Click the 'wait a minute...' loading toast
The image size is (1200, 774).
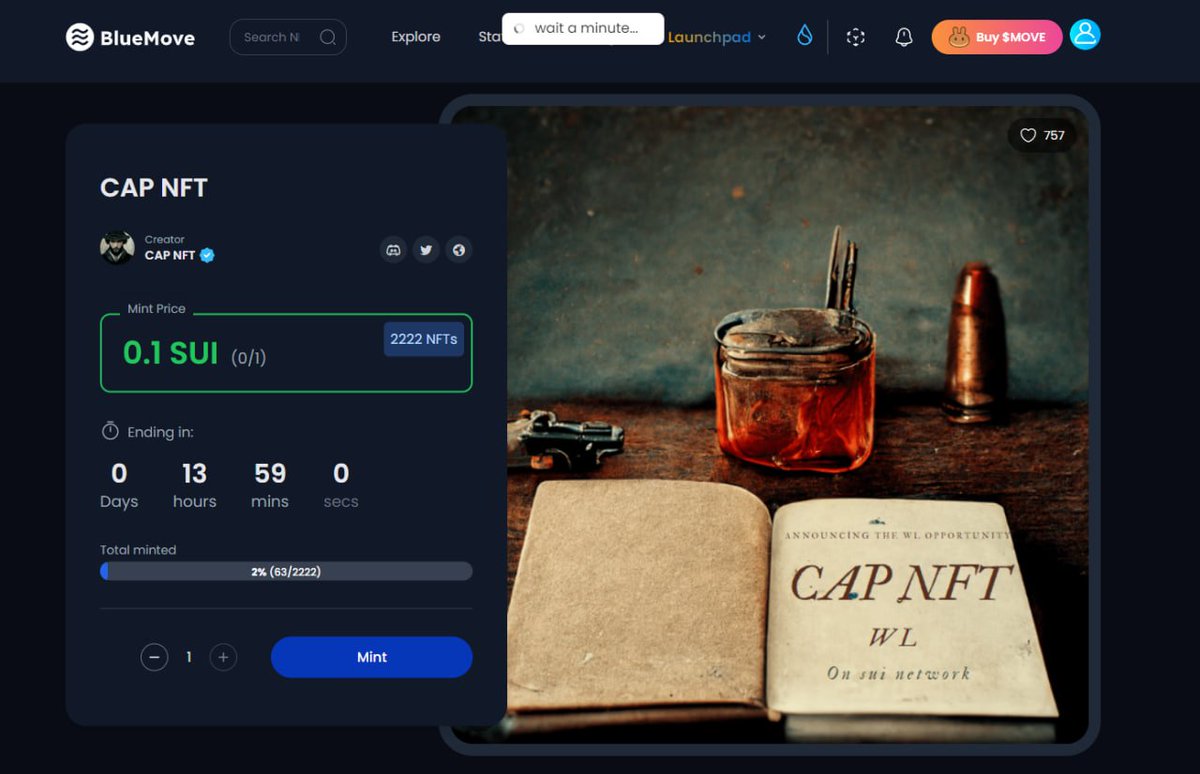point(583,28)
